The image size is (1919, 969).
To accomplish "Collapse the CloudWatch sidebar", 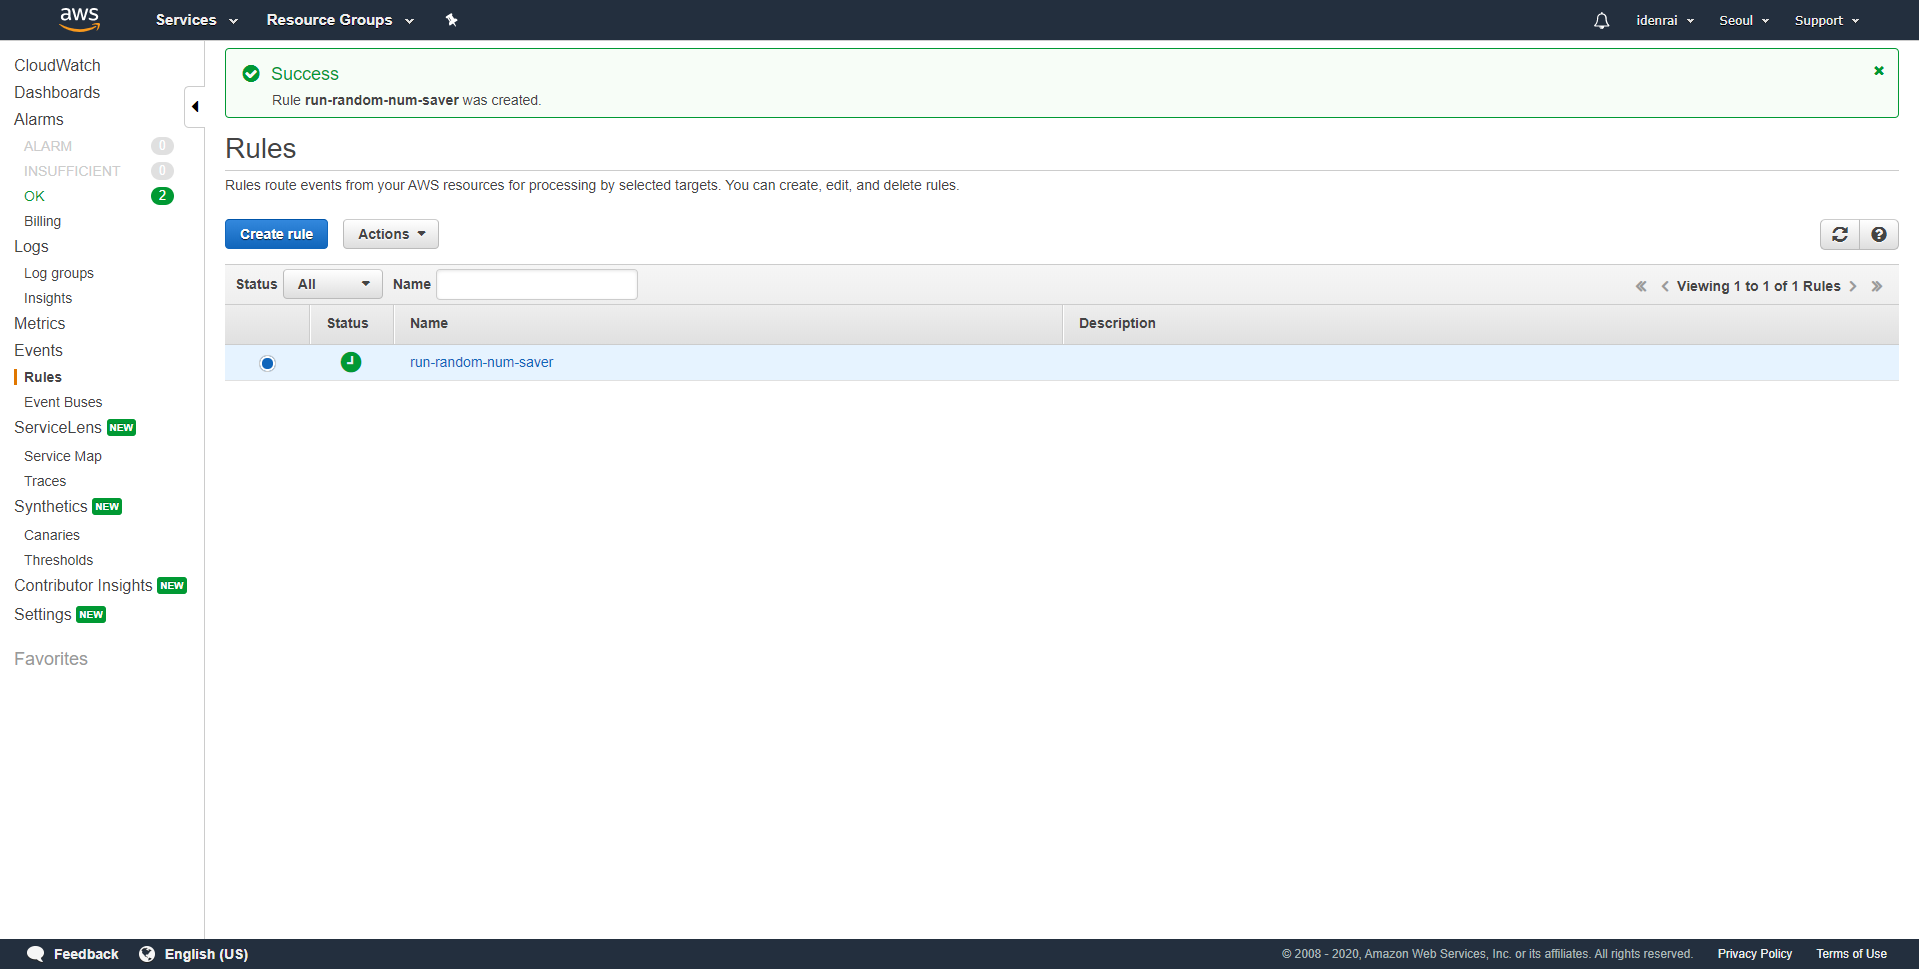I will click(196, 105).
